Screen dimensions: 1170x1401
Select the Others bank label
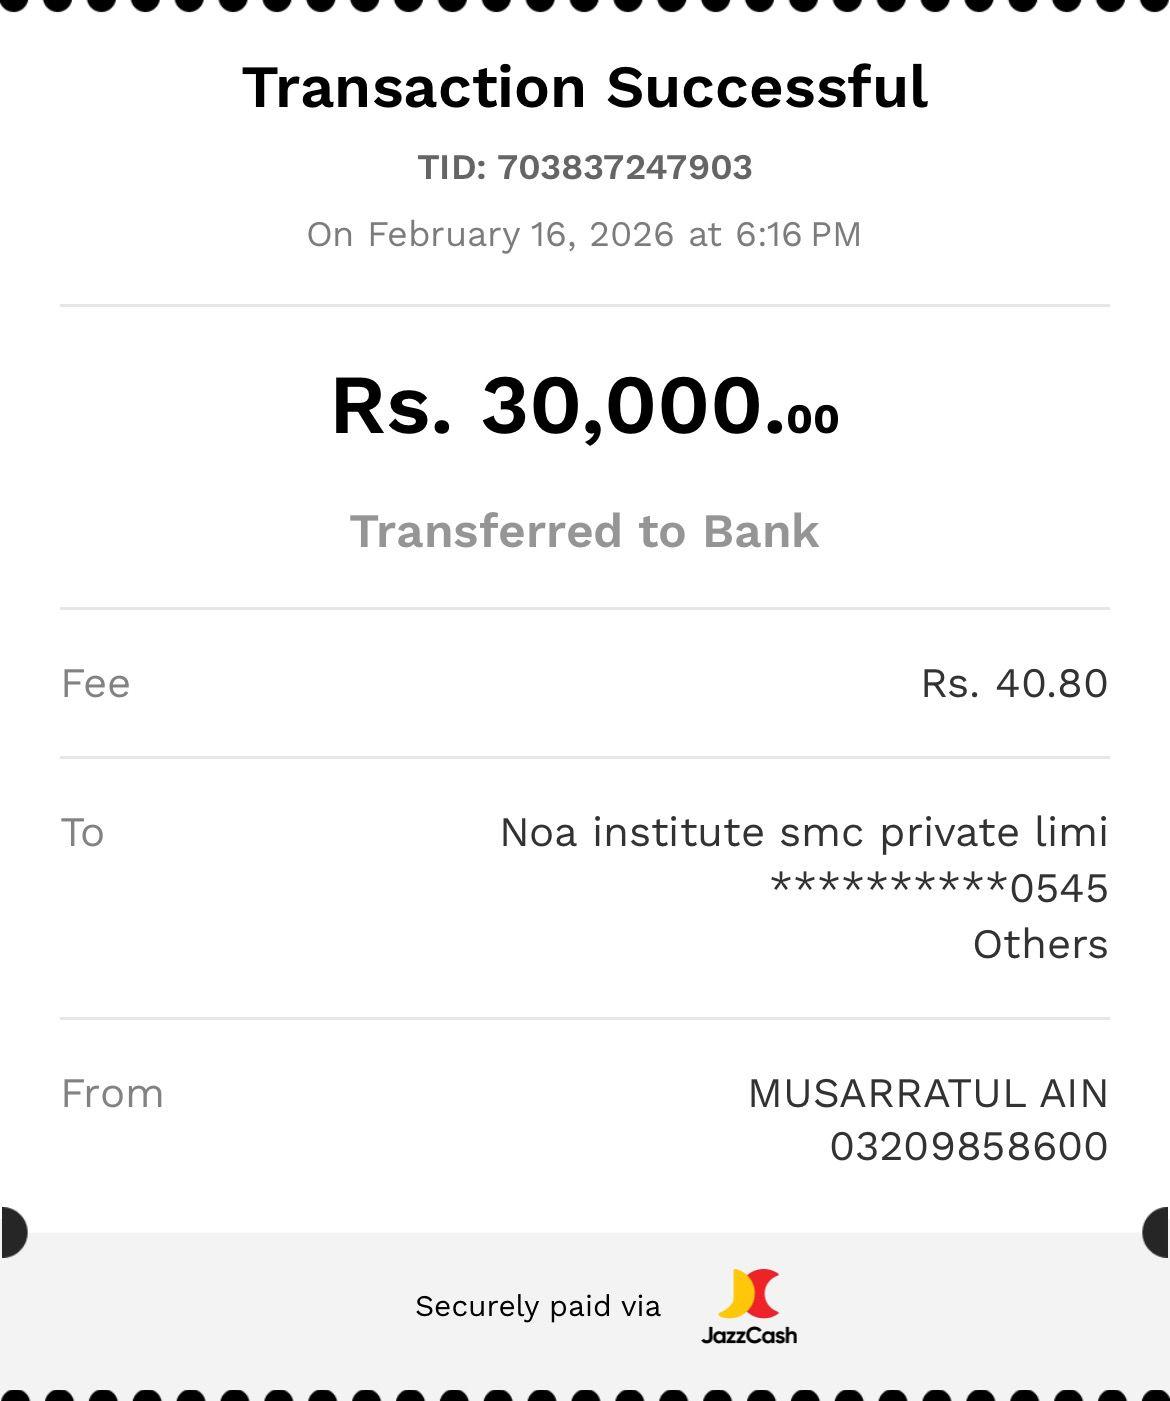coord(1040,944)
